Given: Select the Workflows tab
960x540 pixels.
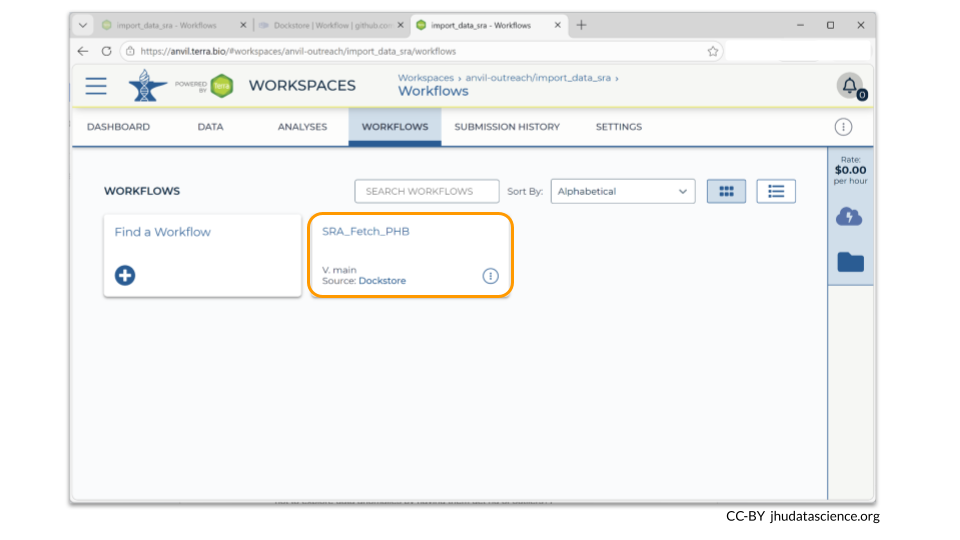Looking at the screenshot, I should pos(395,127).
